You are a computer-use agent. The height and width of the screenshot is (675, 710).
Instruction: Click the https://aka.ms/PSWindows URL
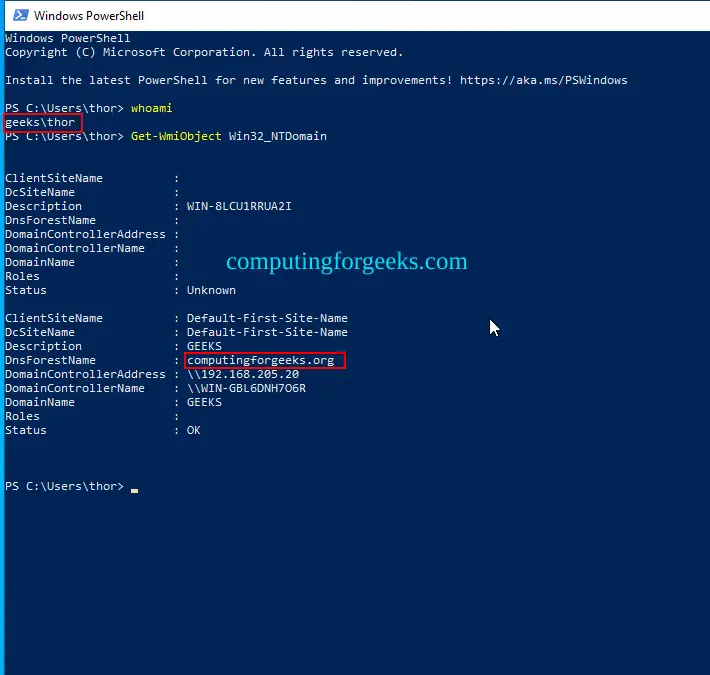point(543,80)
